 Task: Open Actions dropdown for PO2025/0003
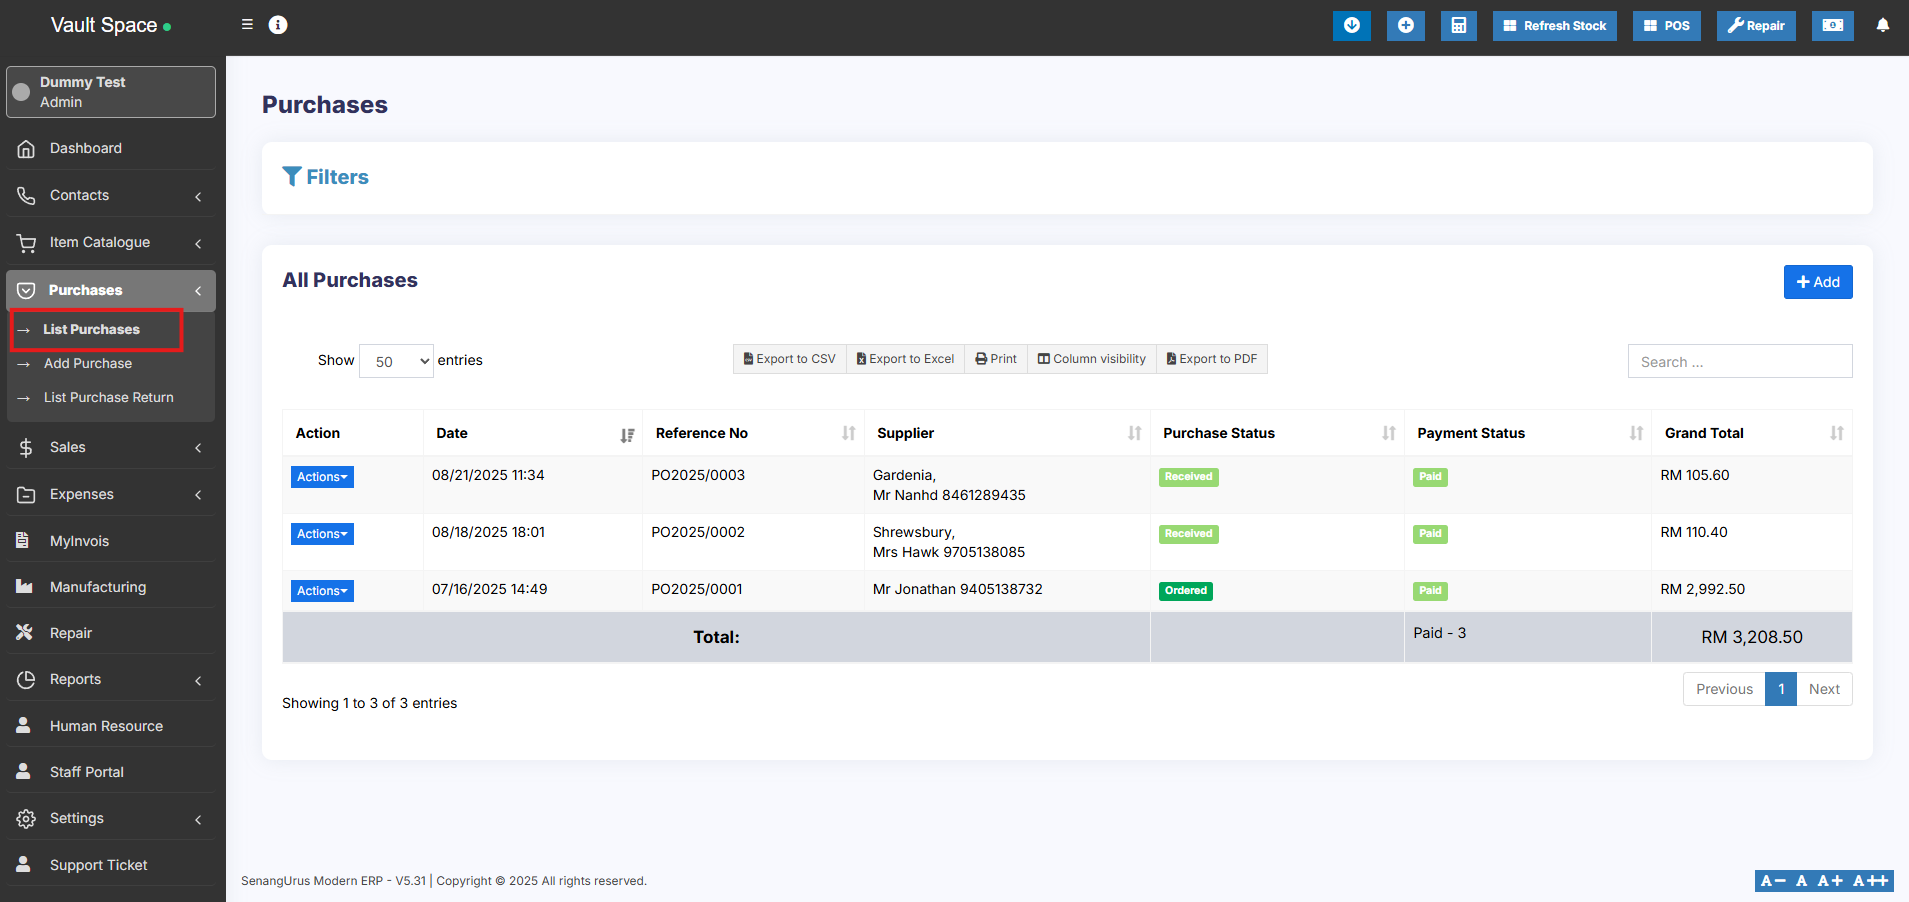click(x=322, y=477)
